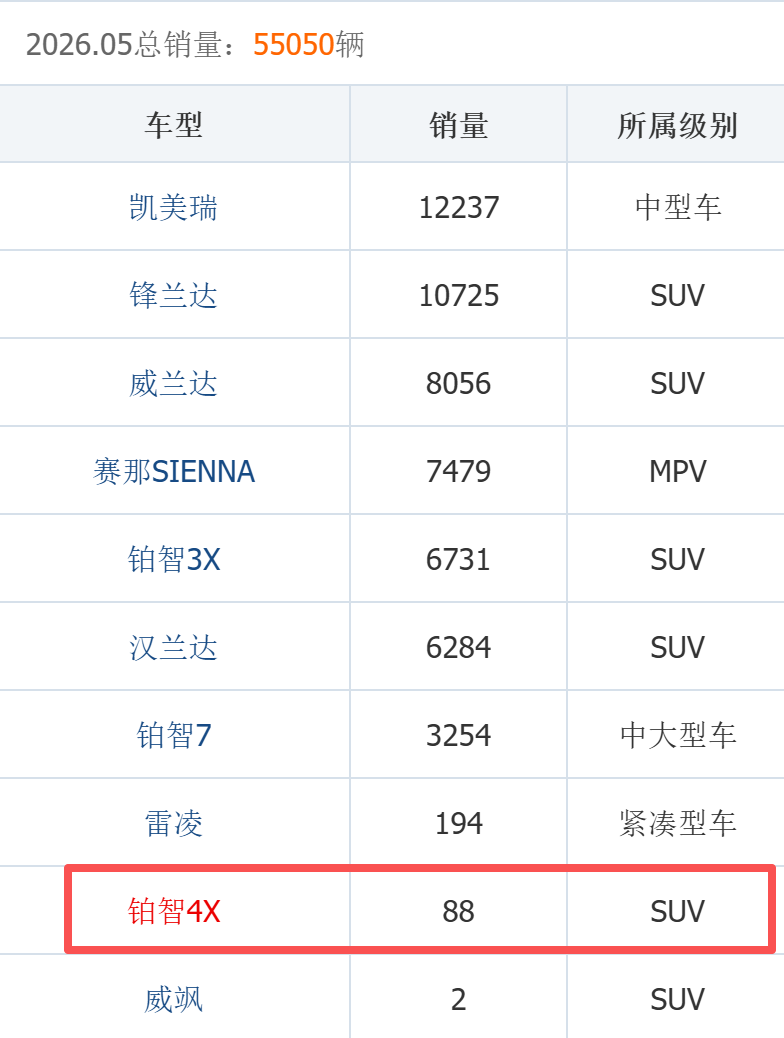The width and height of the screenshot is (784, 1038).
Task: Click the 所属级别 column header
Action: tap(677, 125)
